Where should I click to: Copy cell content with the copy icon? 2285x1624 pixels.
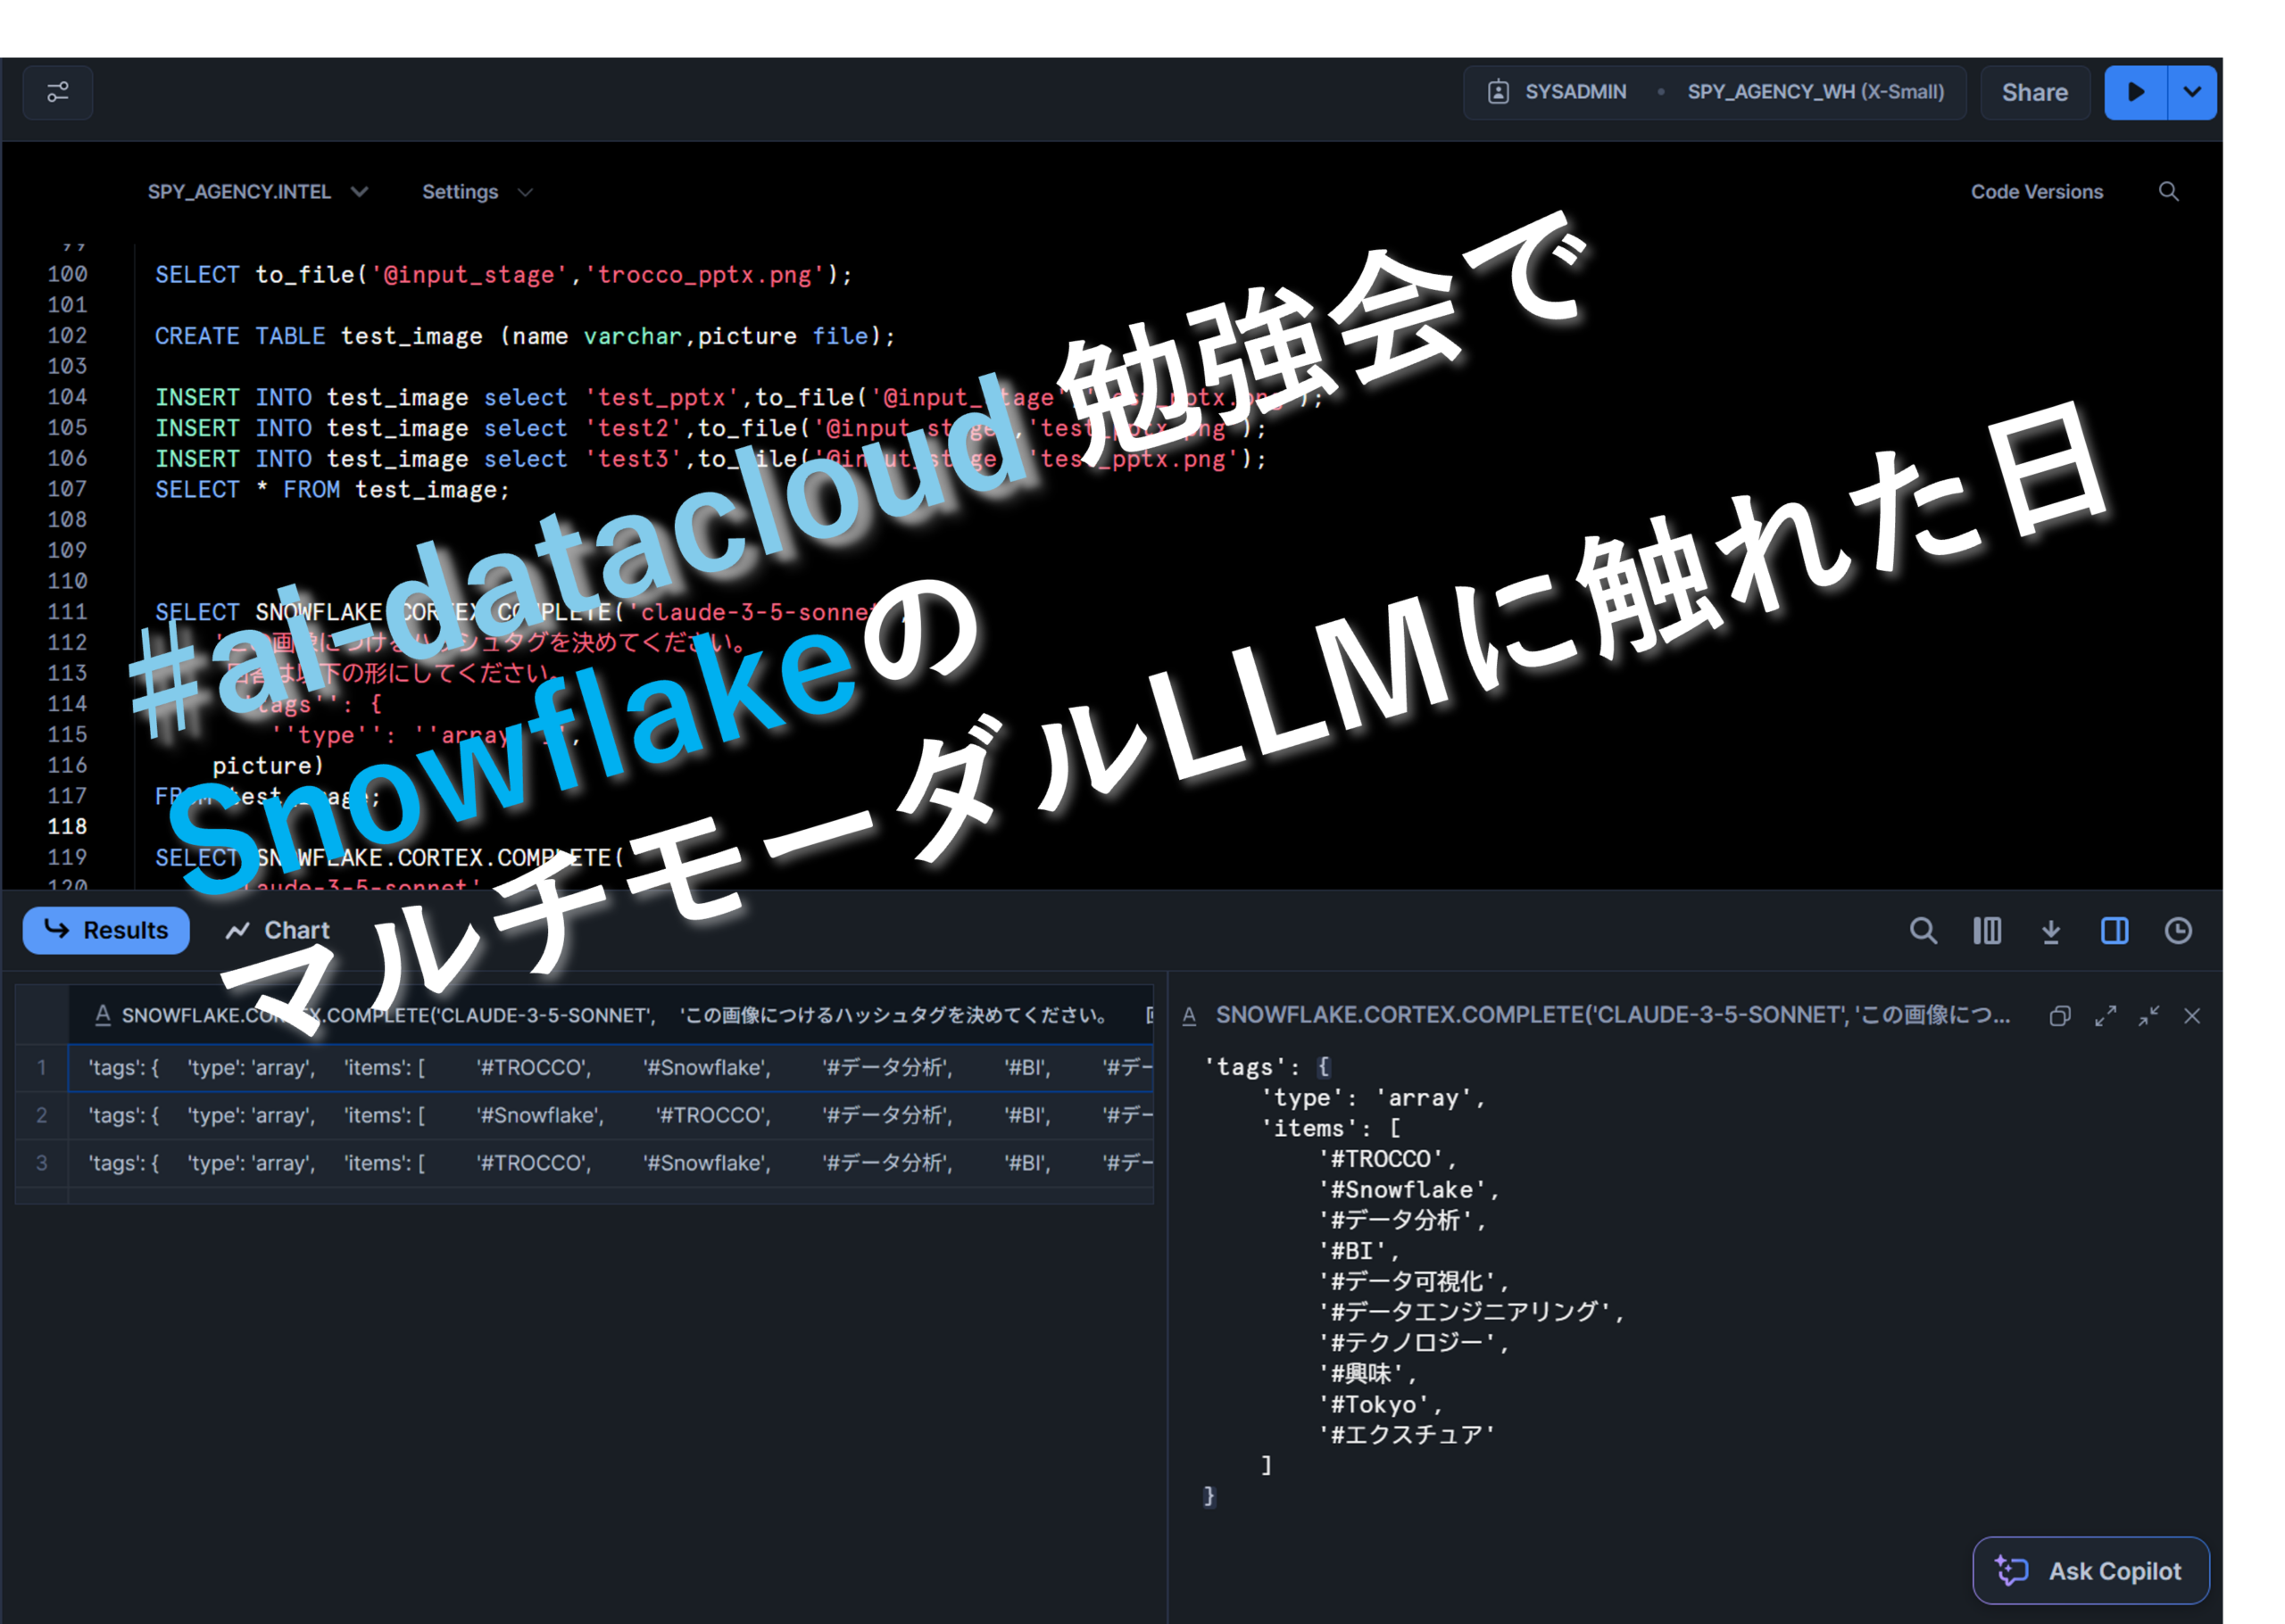[x=2060, y=1016]
